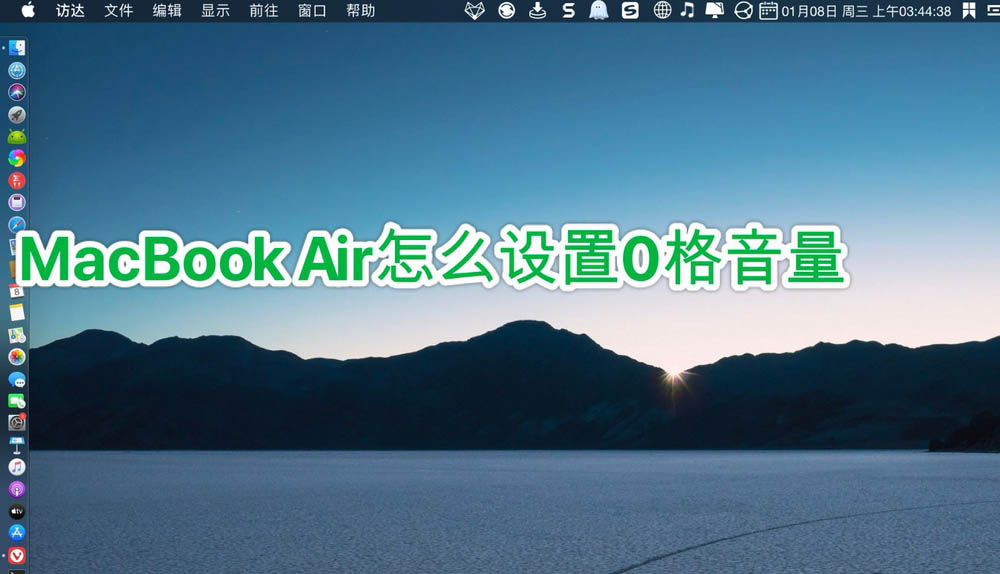Viewport: 1000px width, 574px height.
Task: Click the plain S-shaped menu bar icon
Action: click(568, 10)
